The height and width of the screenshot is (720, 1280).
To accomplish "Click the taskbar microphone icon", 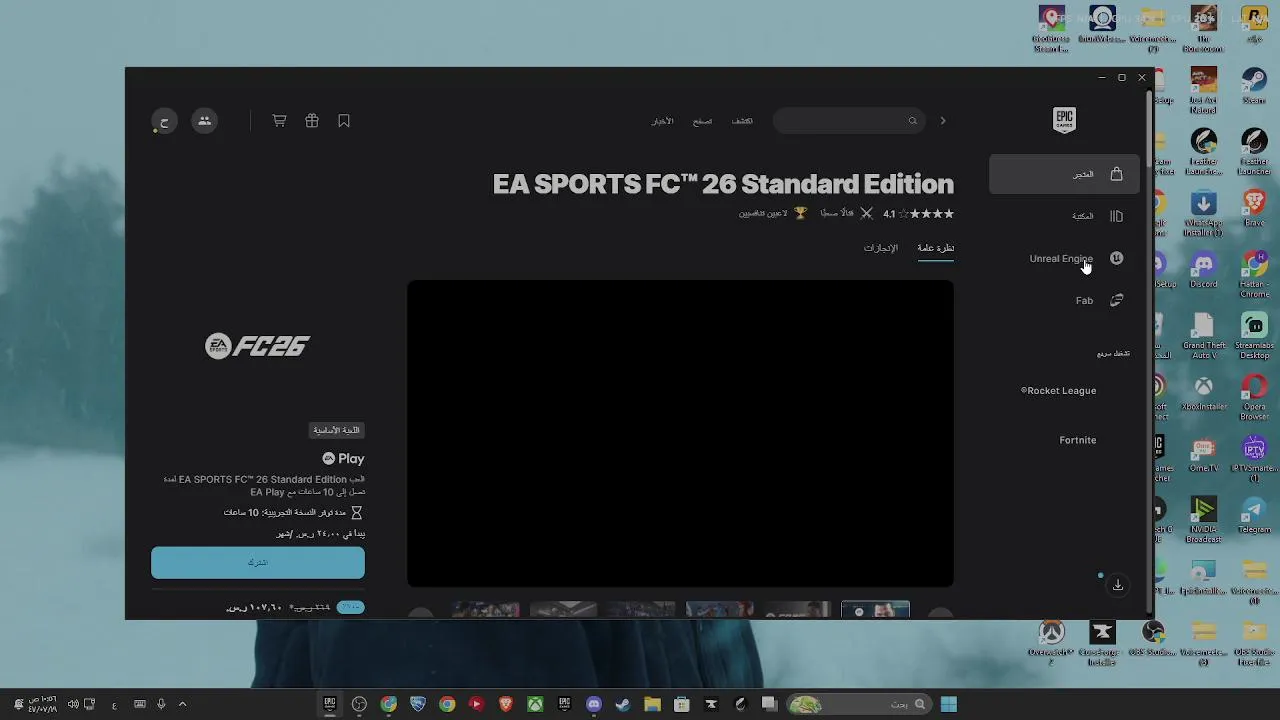I will click(161, 704).
